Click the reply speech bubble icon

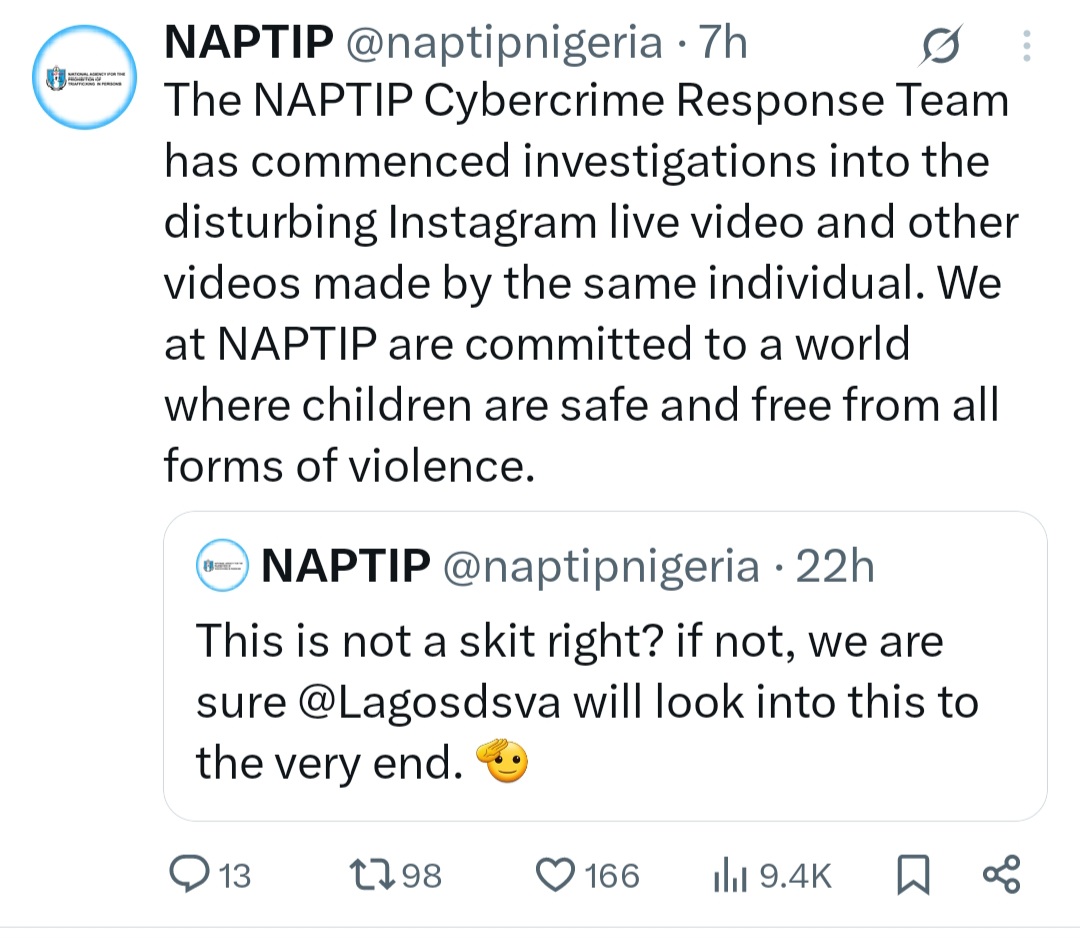[186, 875]
